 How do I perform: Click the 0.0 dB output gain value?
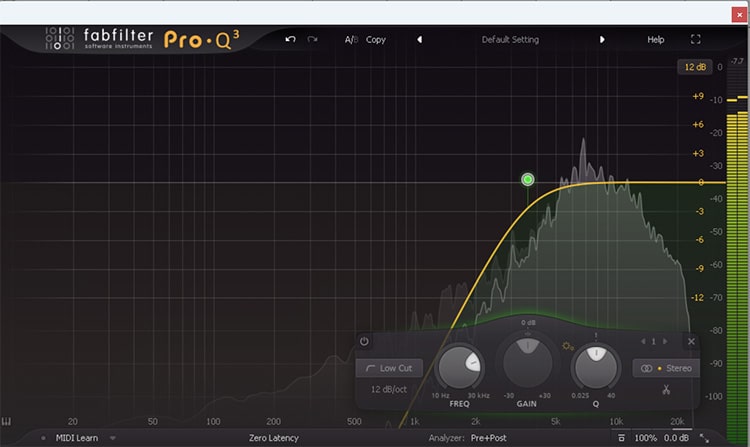click(676, 438)
